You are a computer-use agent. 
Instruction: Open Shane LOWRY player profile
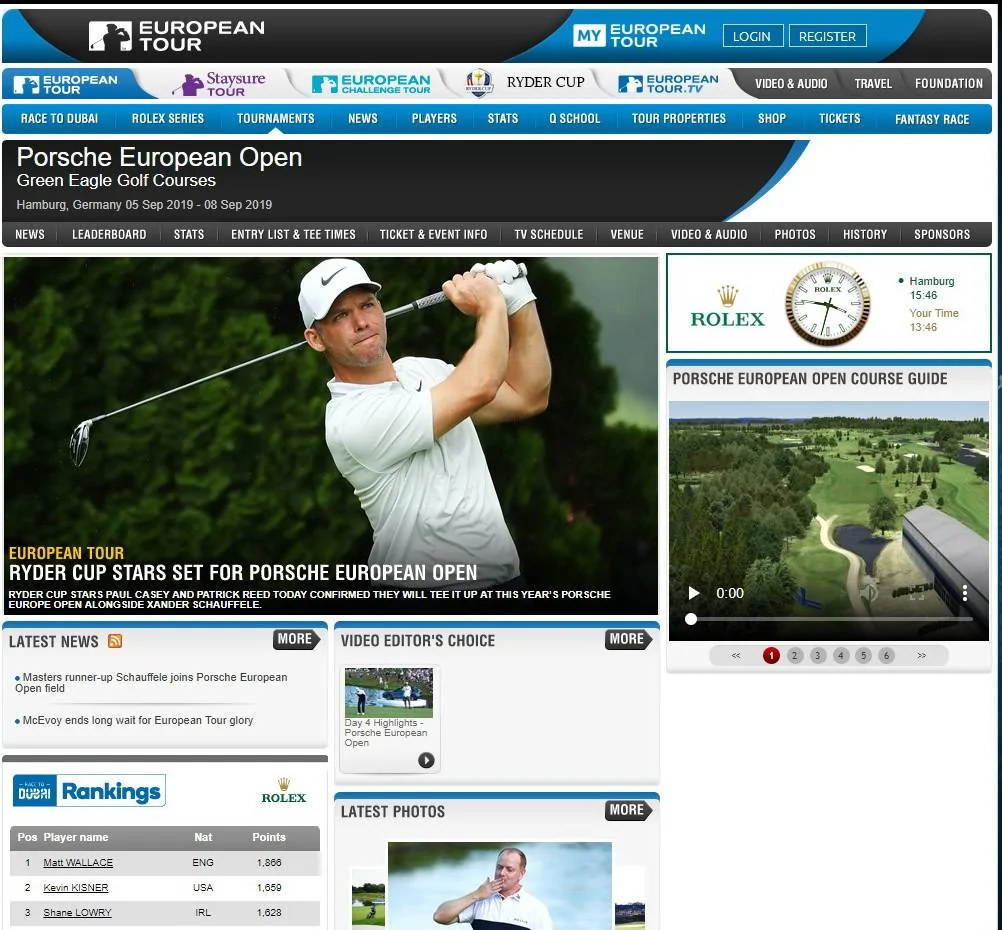pyautogui.click(x=77, y=913)
